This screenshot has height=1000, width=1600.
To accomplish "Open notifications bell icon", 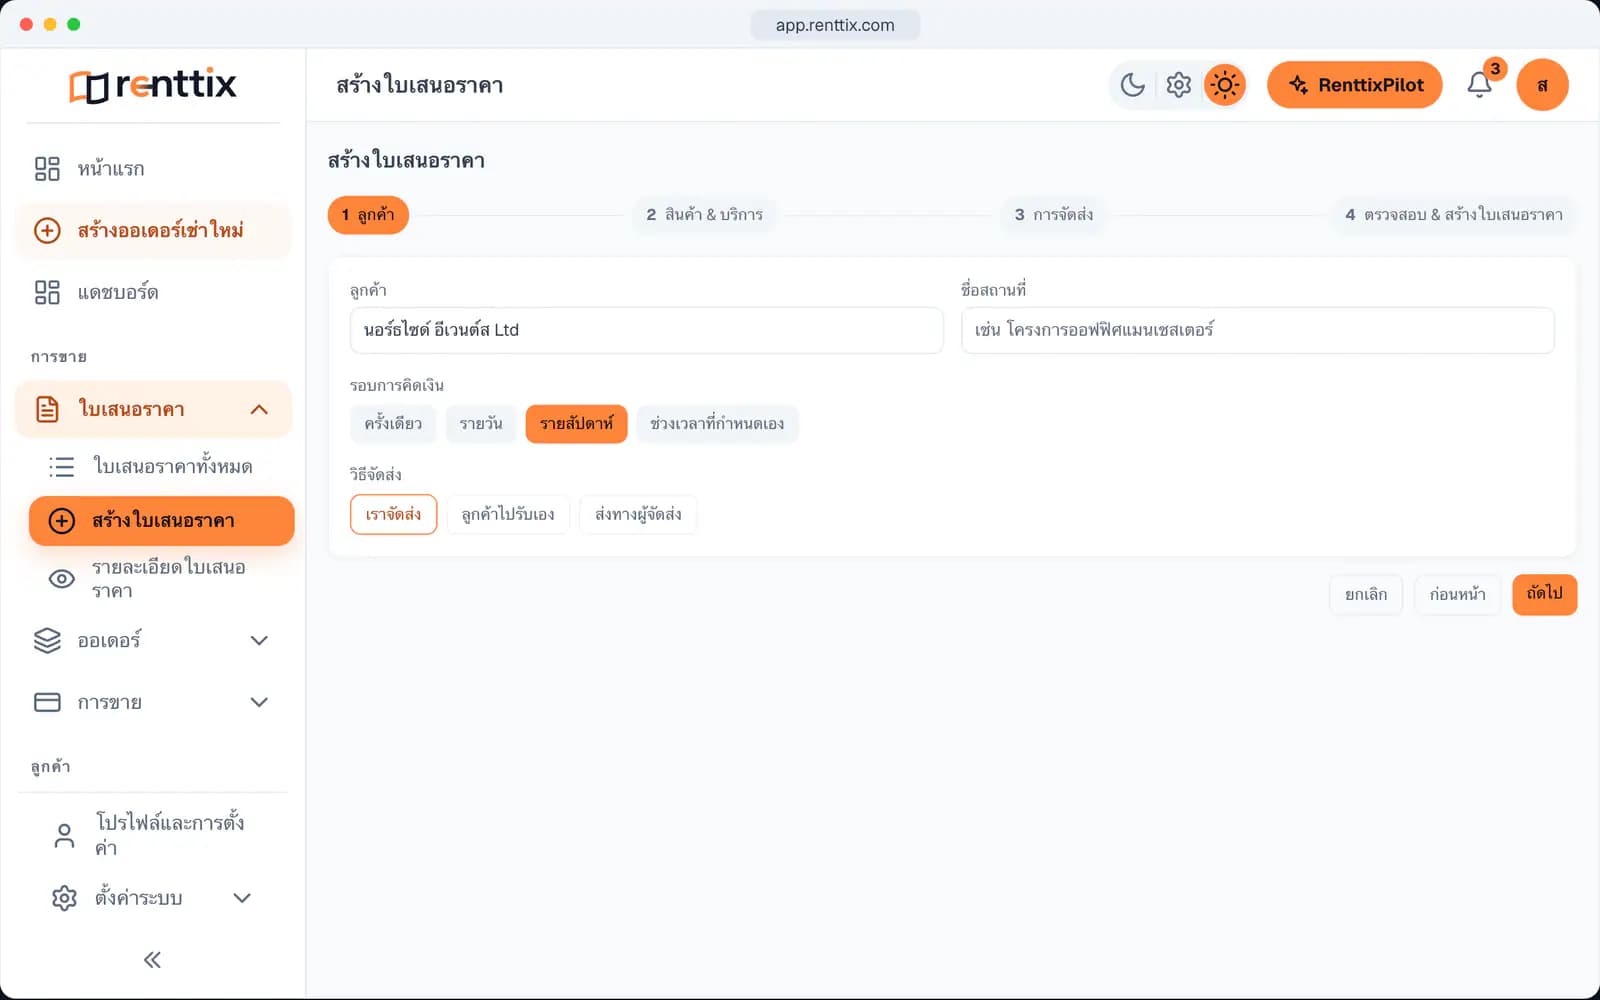I will tap(1479, 85).
